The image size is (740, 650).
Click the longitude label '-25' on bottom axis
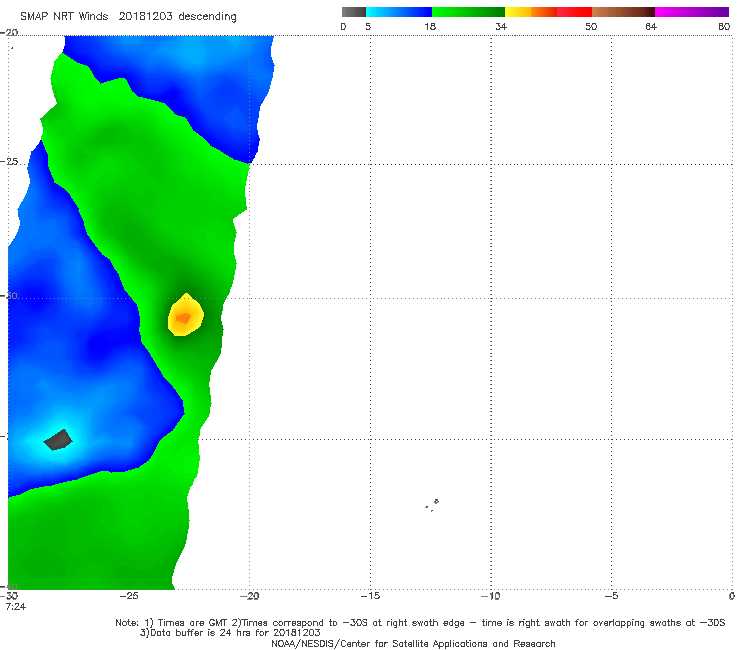point(129,596)
